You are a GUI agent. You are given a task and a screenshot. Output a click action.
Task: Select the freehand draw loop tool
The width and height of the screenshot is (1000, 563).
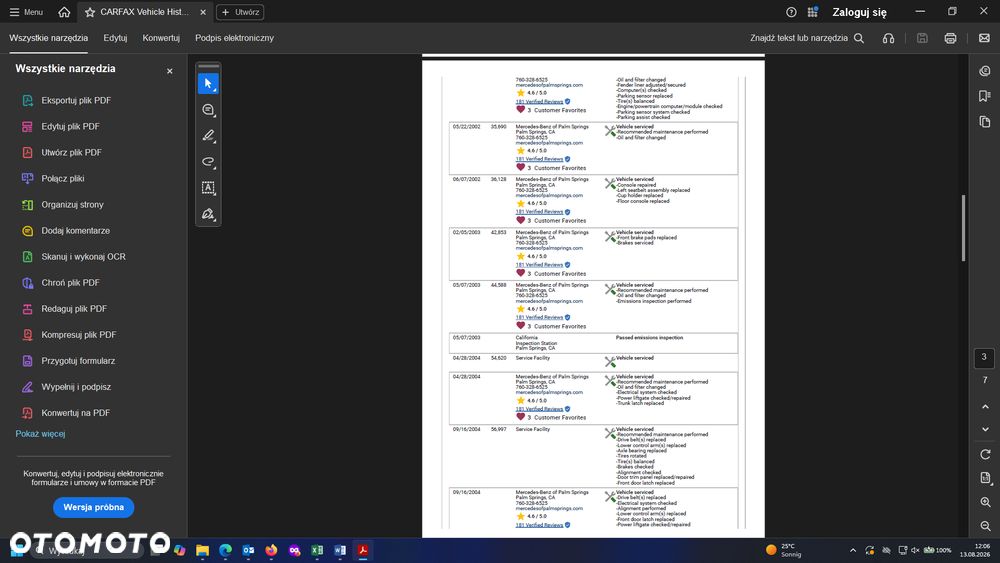208,162
